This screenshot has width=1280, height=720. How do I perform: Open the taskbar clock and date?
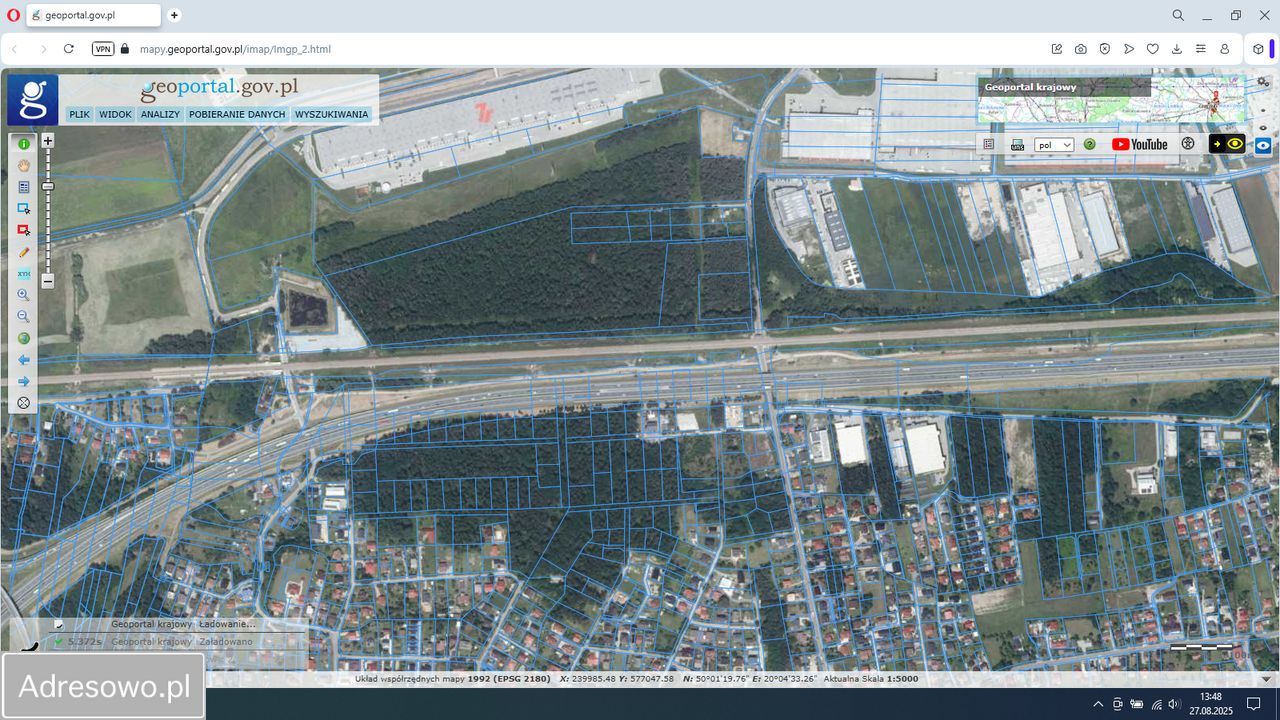[x=1211, y=704]
